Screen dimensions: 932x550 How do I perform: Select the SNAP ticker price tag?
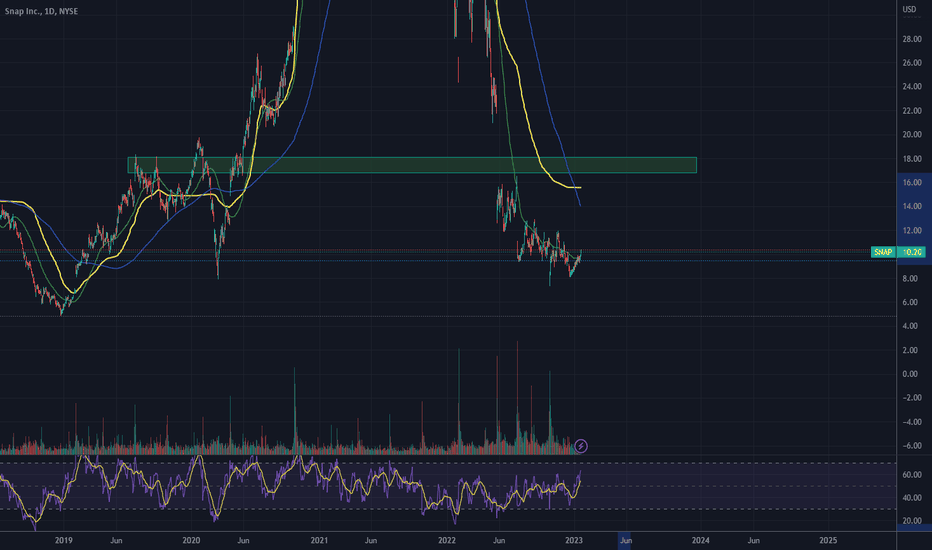pos(883,252)
